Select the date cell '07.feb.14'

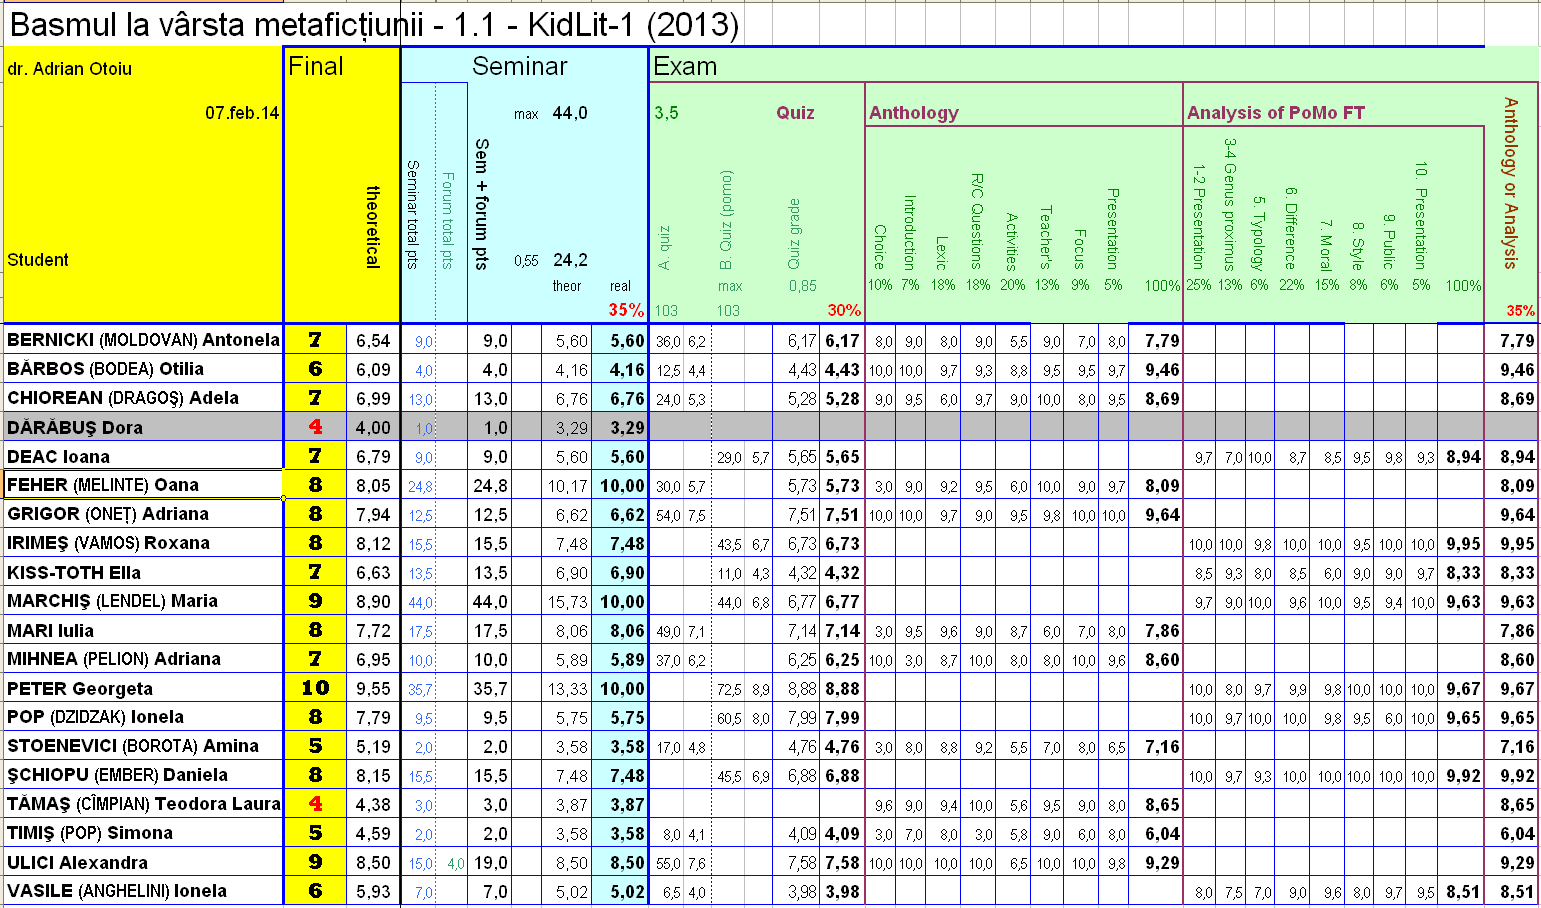pos(242,113)
